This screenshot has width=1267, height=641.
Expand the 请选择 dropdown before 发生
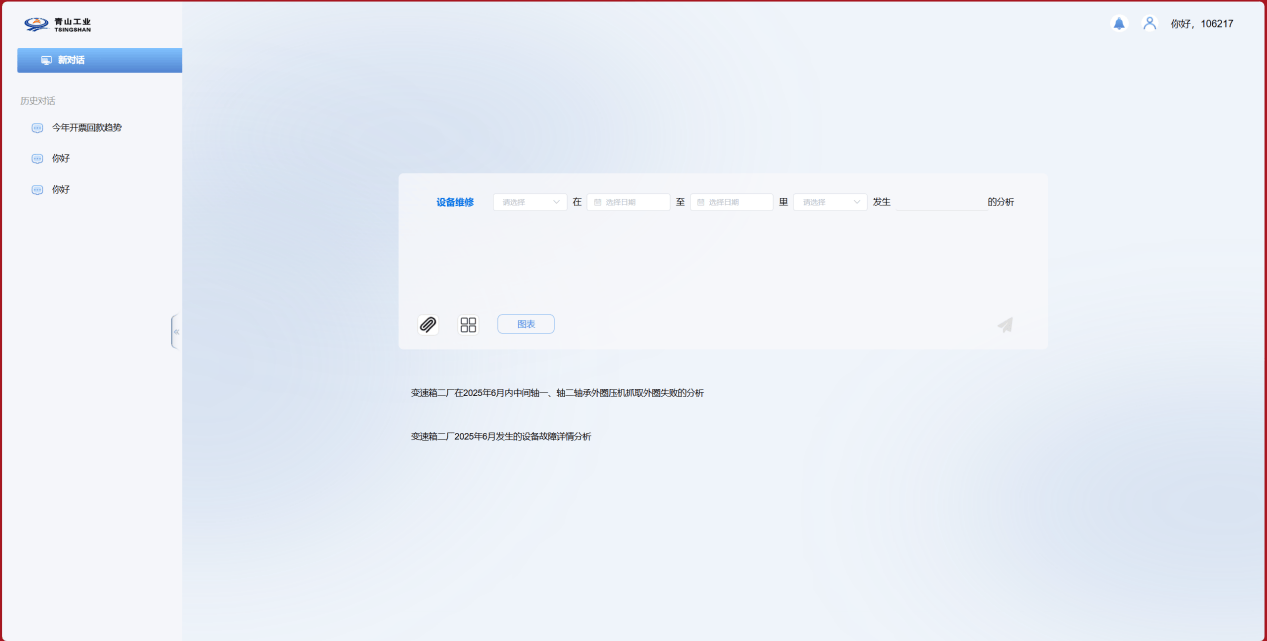pyautogui.click(x=830, y=202)
